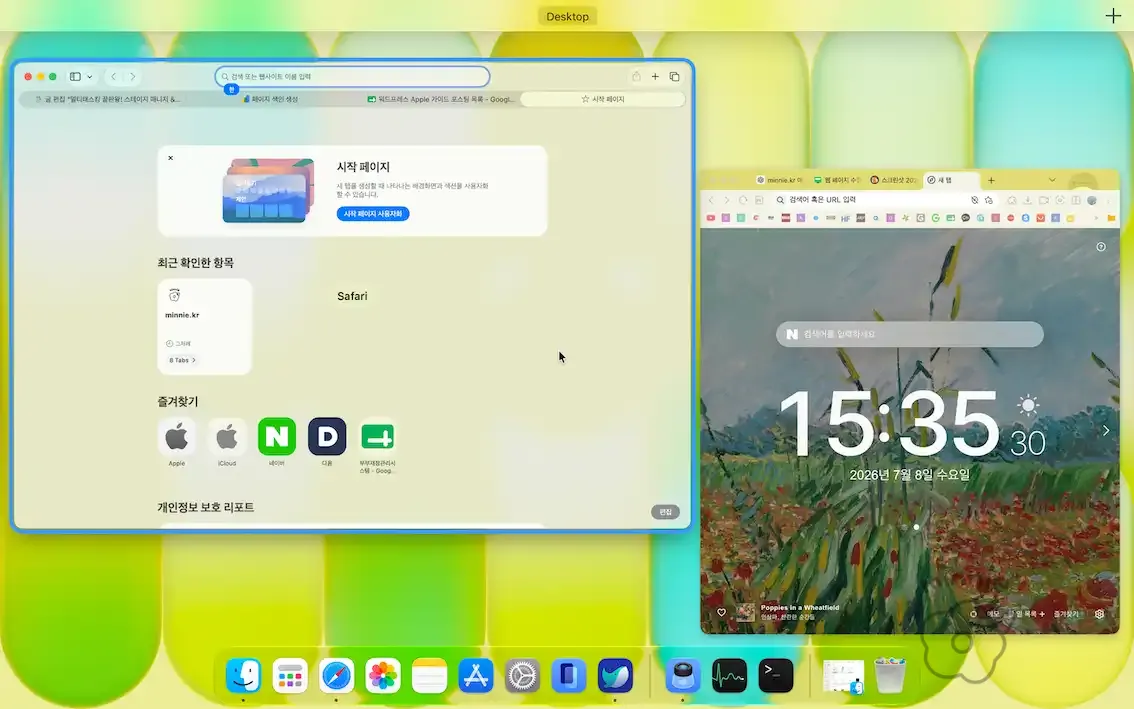This screenshot has height=709, width=1134.
Task: Add a new Safari tab
Action: coord(655,77)
